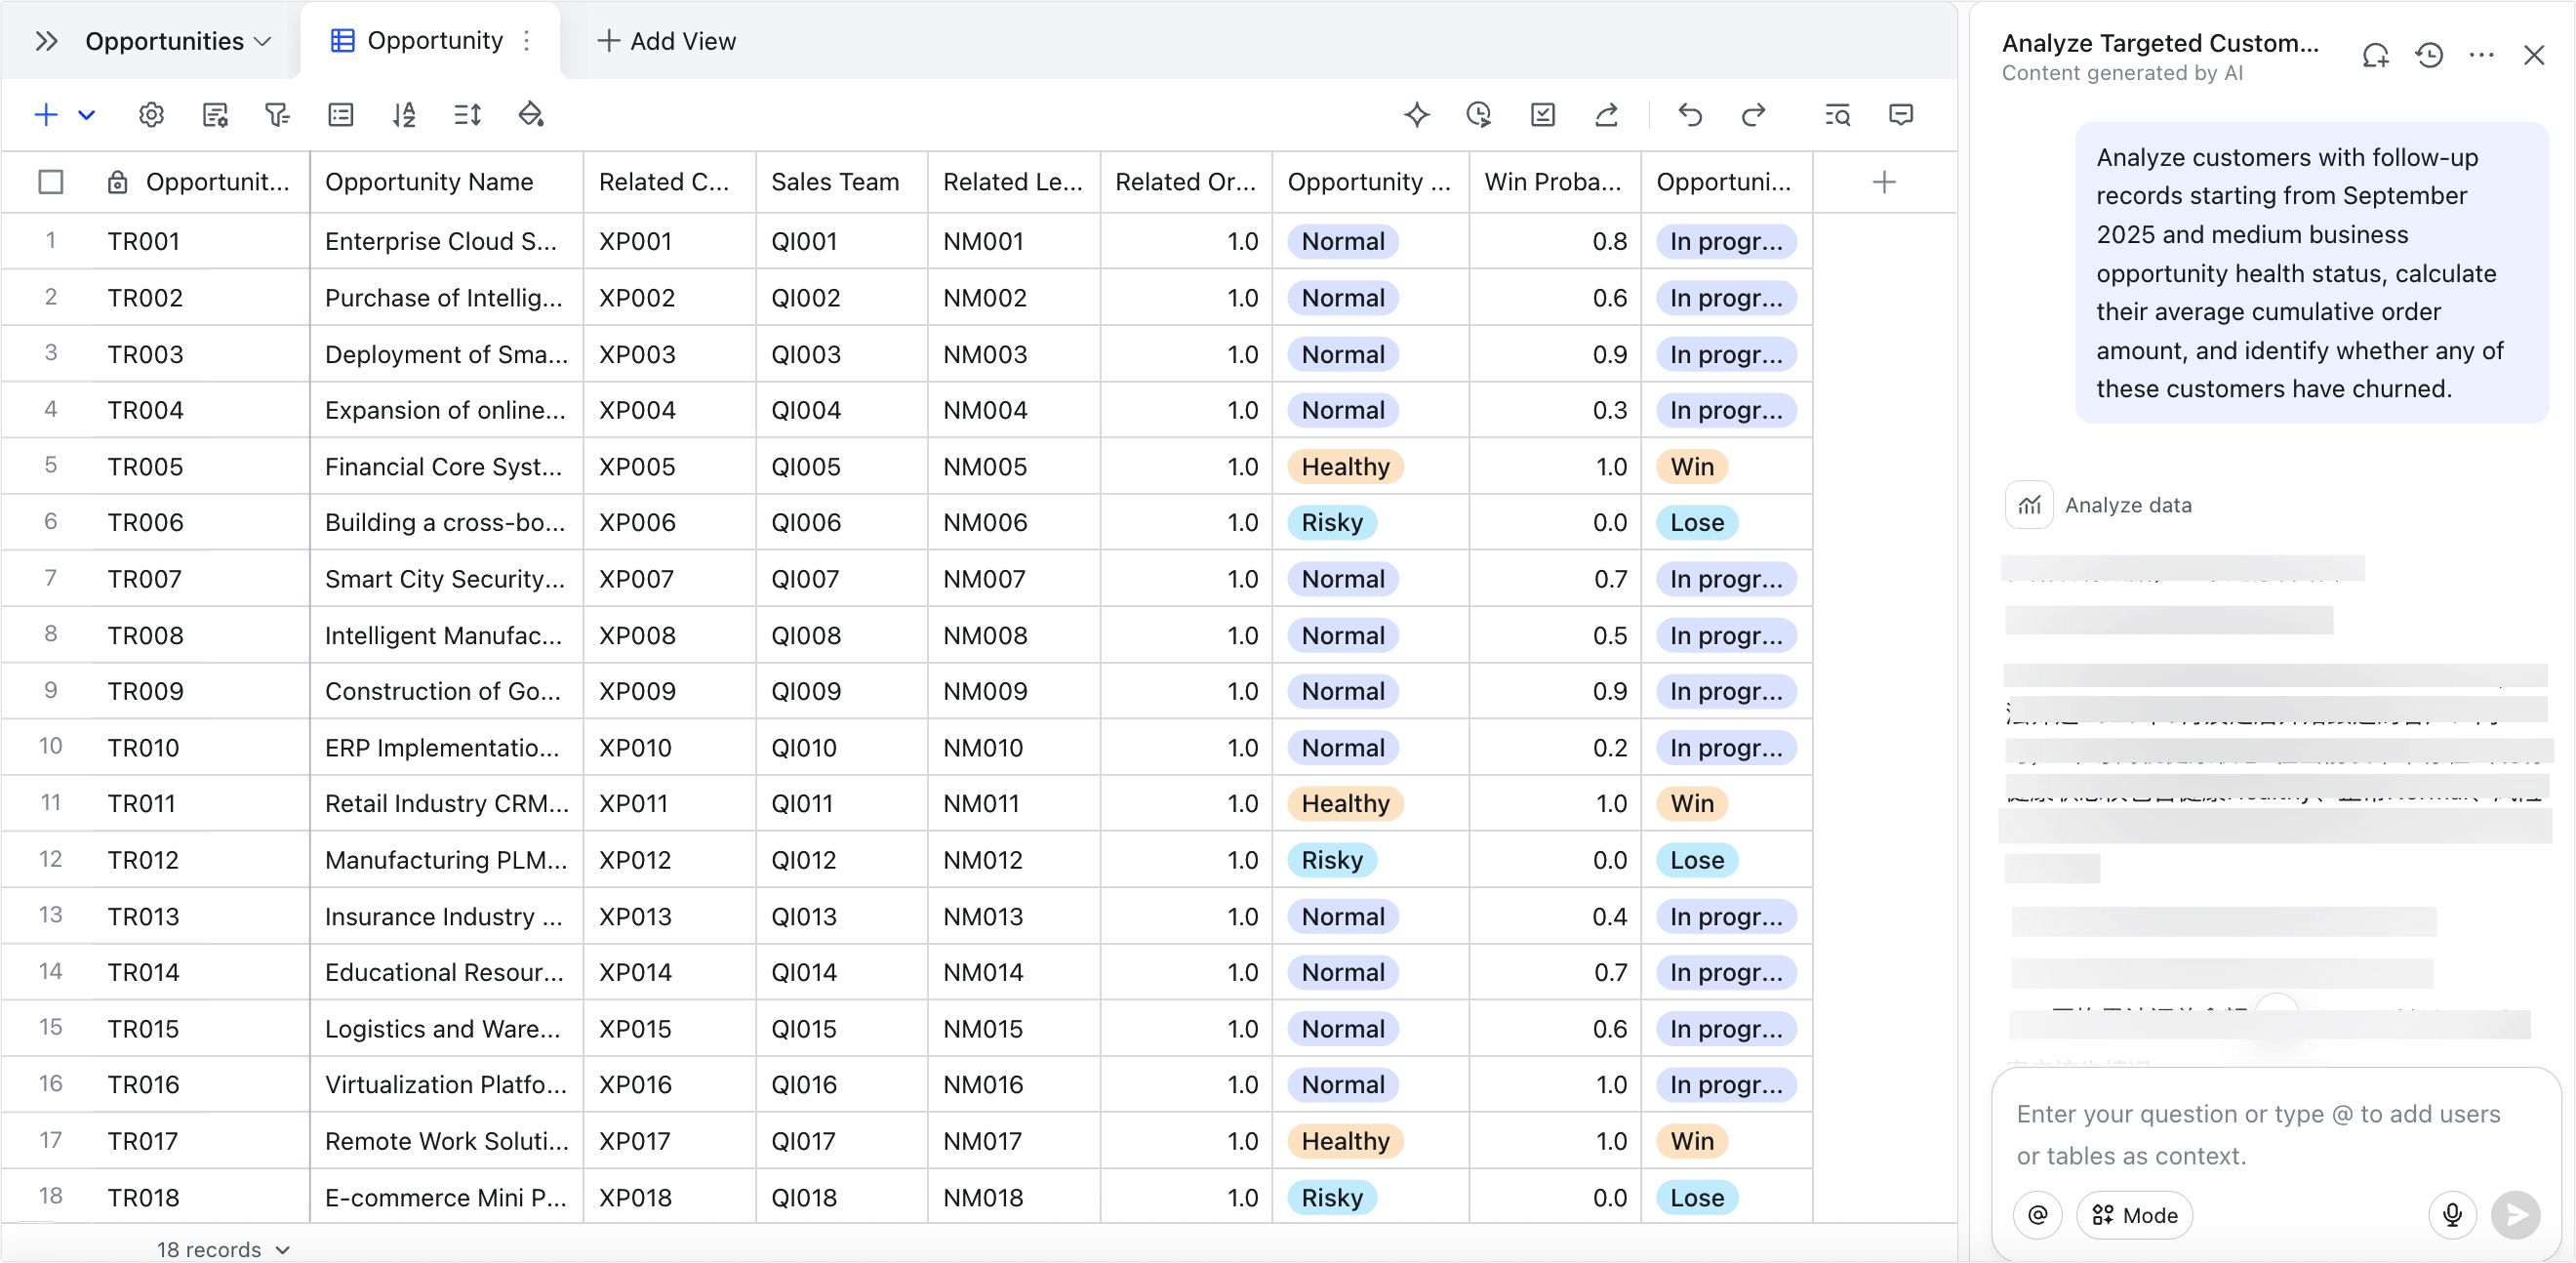Screen dimensions: 2576x1263
Task: Open the Opportunities table dropdown
Action: click(178, 41)
